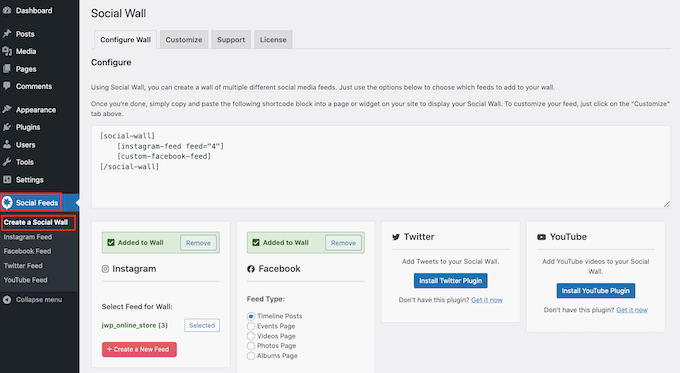Click the Users person icon
680x373 pixels.
tap(7, 144)
